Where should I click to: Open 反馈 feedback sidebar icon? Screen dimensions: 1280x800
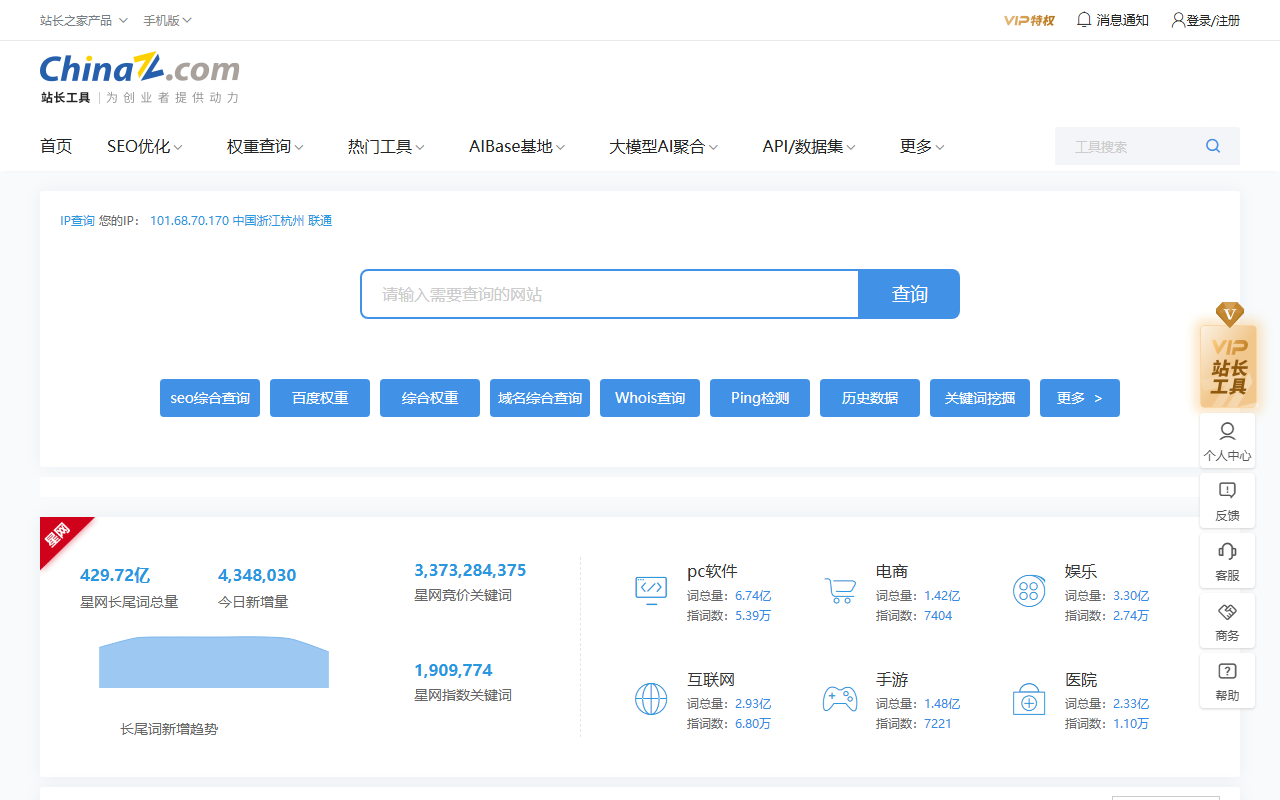1227,501
